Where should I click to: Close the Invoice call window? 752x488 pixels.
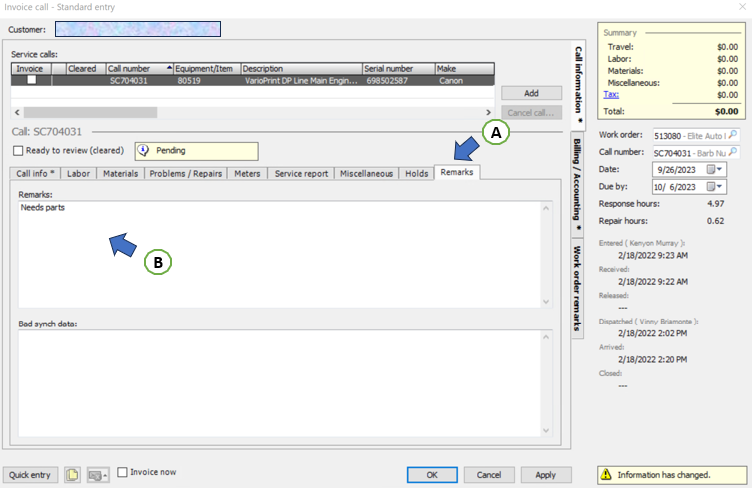[x=742, y=7]
